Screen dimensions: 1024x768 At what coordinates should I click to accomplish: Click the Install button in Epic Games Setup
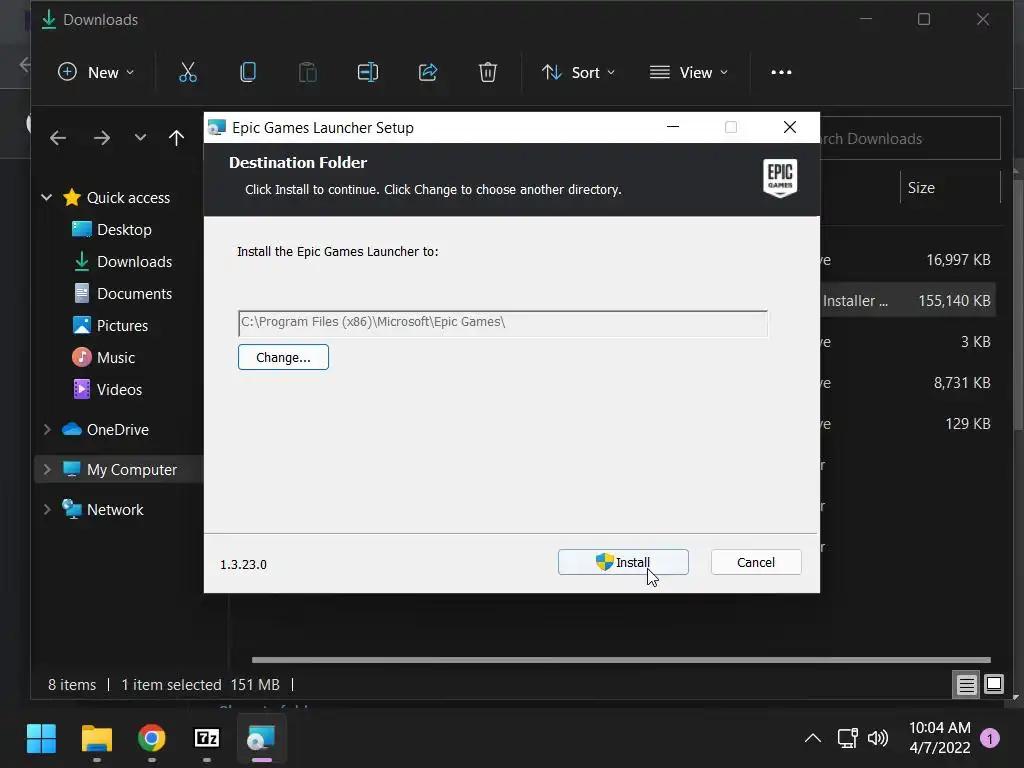click(623, 562)
